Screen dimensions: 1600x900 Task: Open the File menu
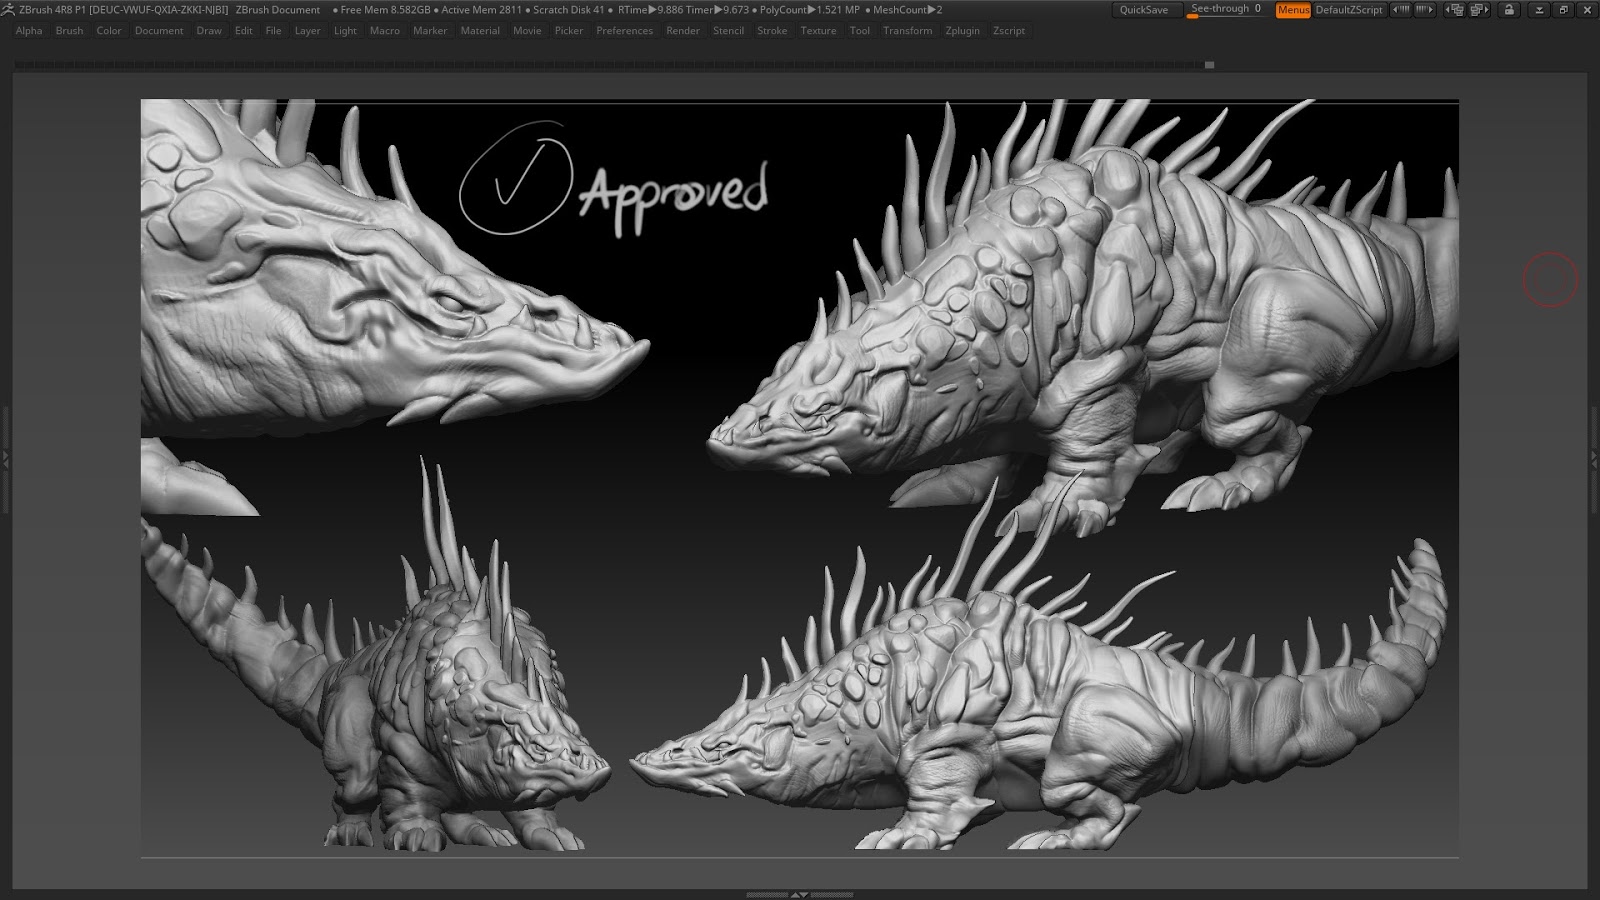coord(273,31)
